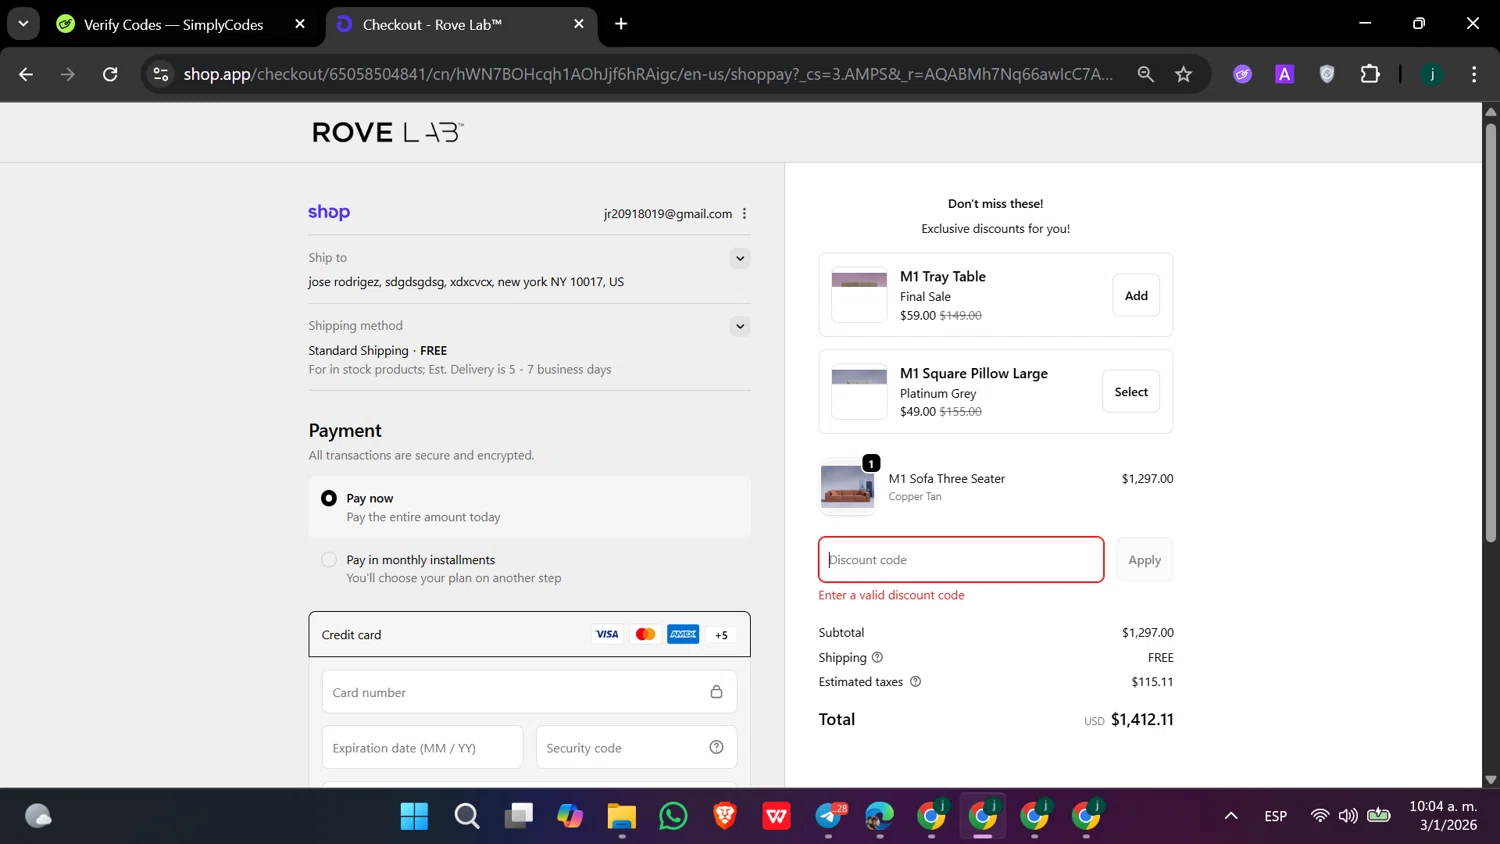Click the American Express icon
The height and width of the screenshot is (844, 1500).
click(683, 634)
